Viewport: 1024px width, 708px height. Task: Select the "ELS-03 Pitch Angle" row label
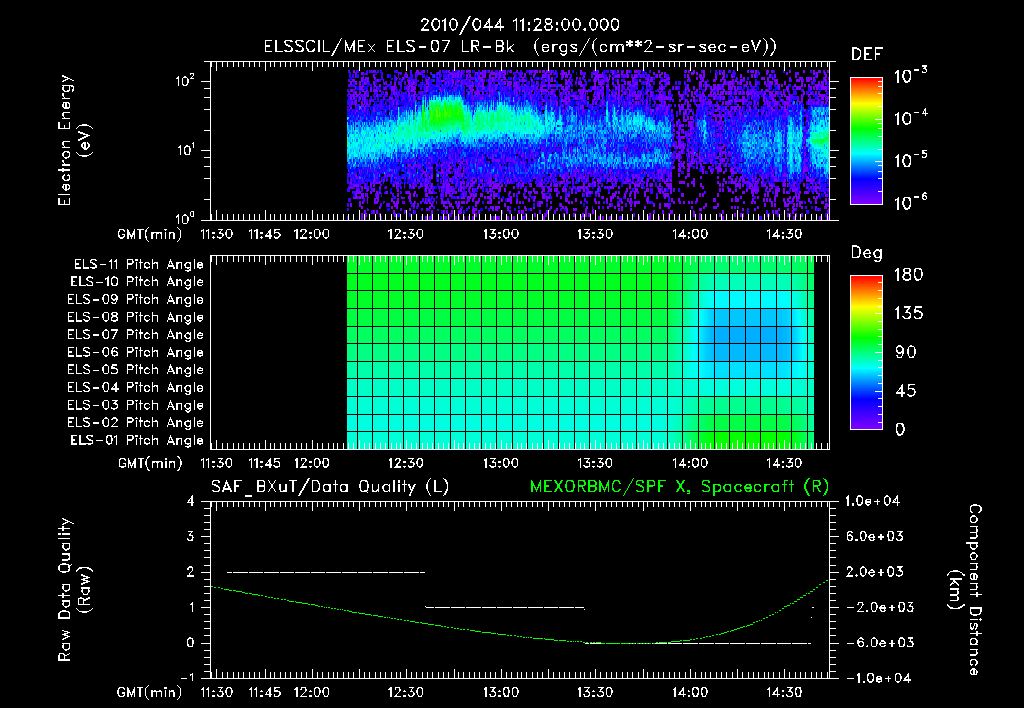(x=136, y=405)
